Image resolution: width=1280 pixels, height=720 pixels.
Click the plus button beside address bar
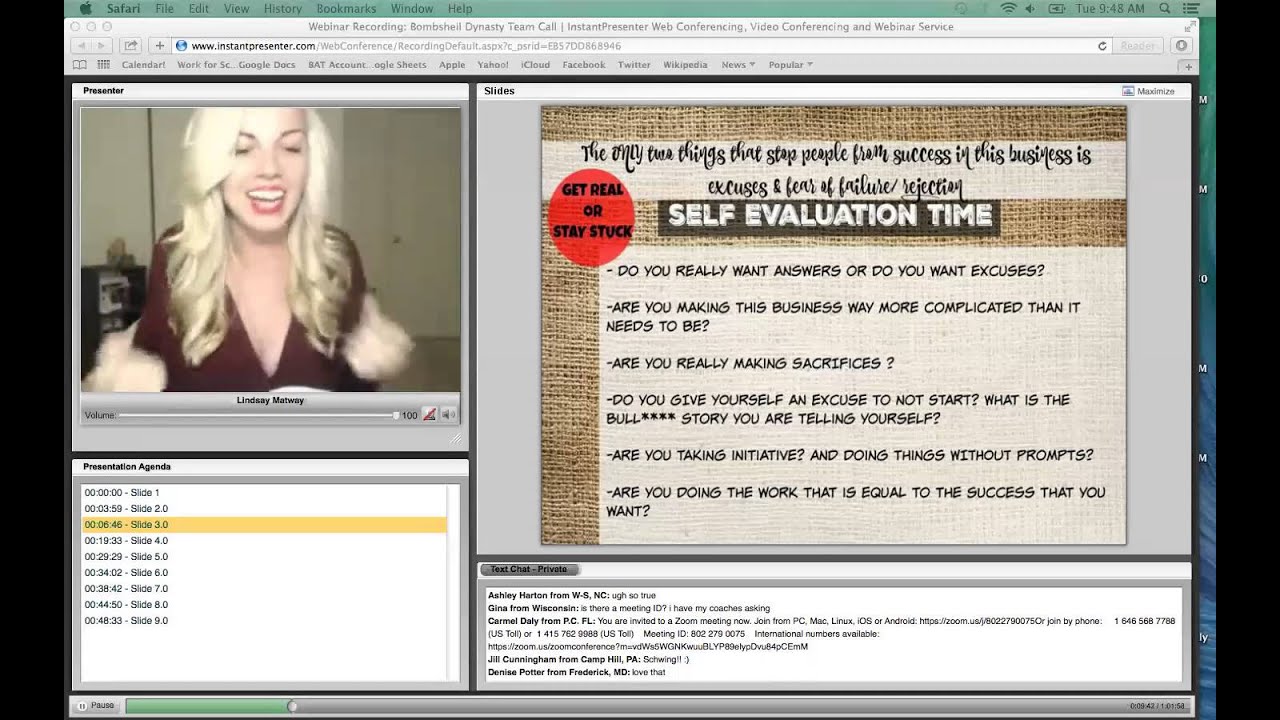[x=159, y=46]
